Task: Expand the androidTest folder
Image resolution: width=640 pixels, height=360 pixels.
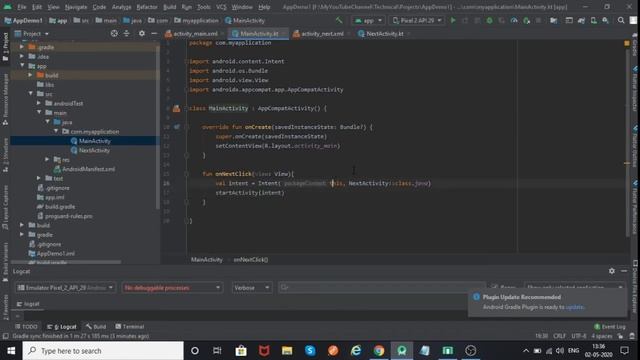Action: [39, 103]
